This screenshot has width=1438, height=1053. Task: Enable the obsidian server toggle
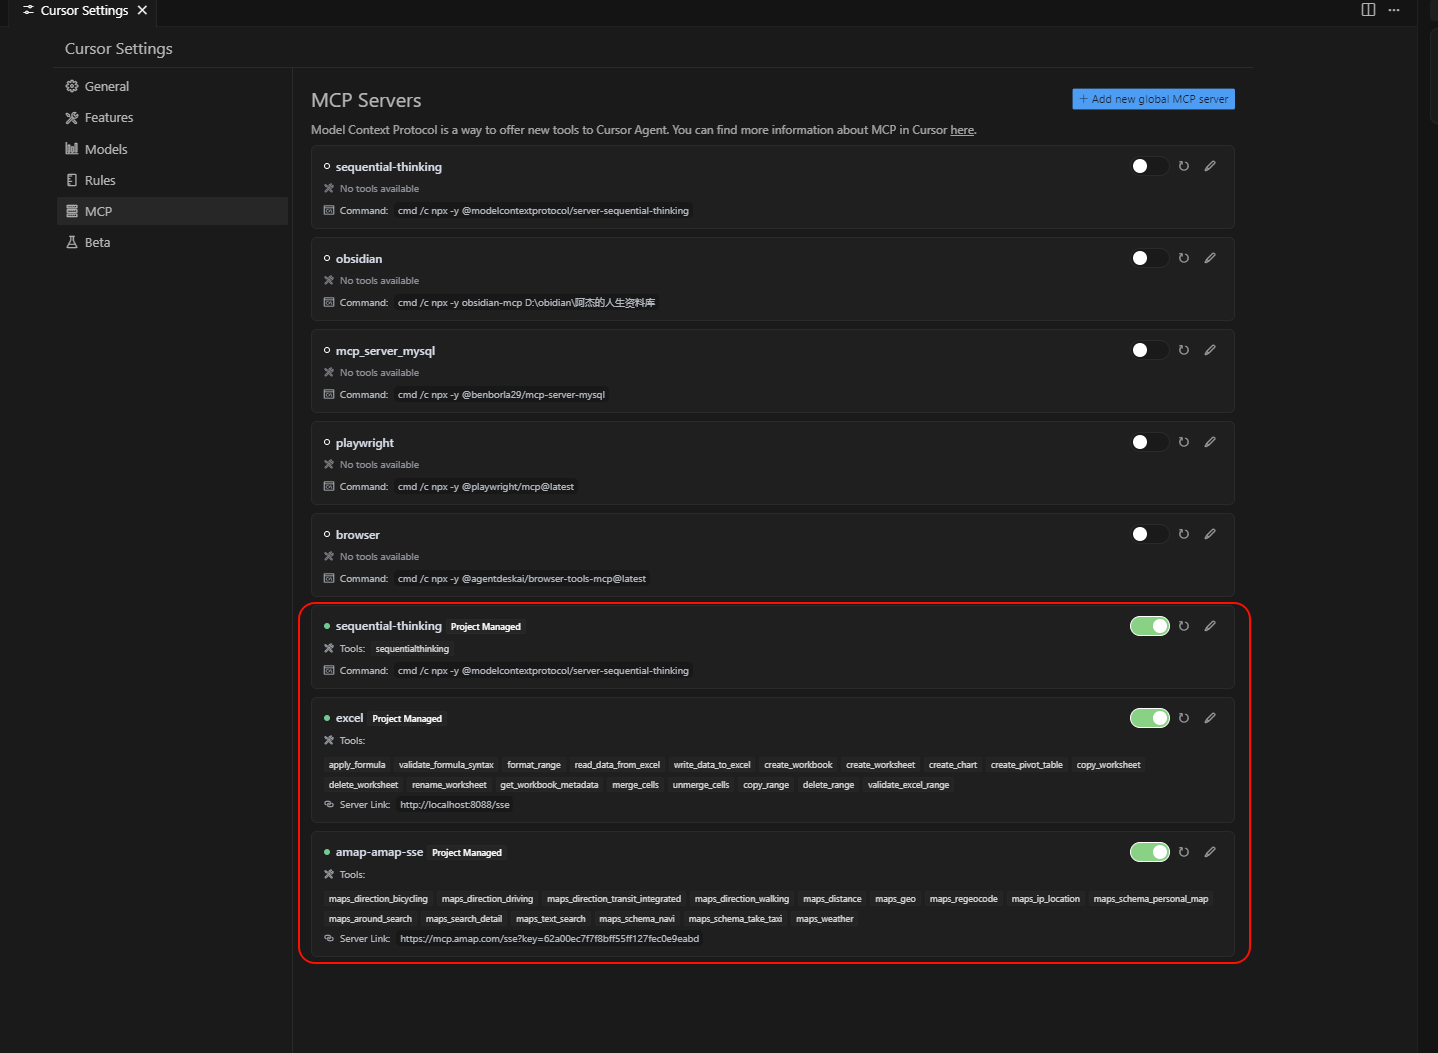(x=1149, y=258)
